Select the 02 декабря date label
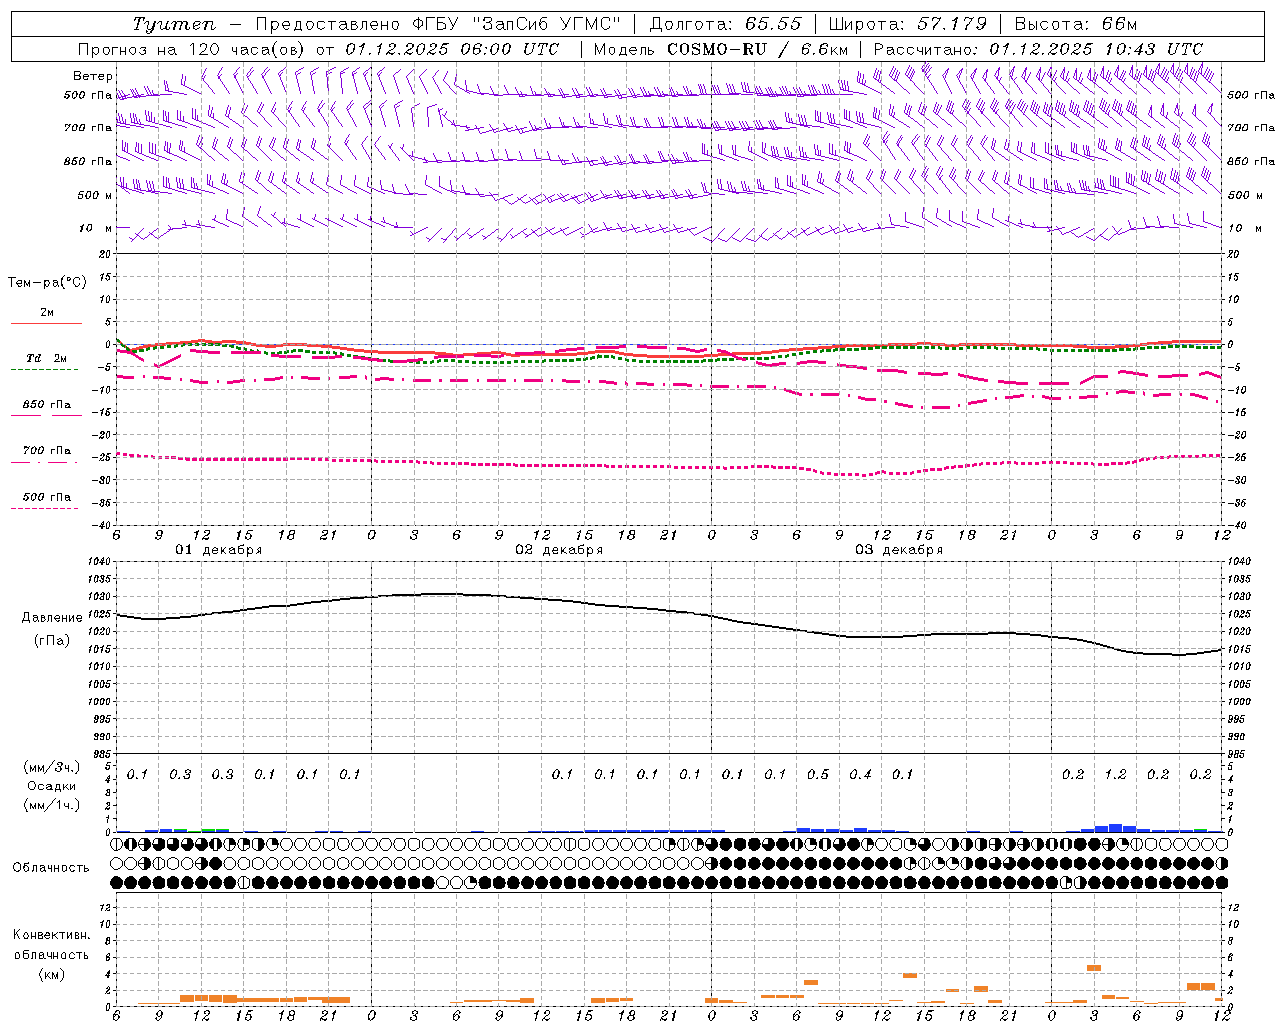Viewport: 1280px width, 1024px height. 559,550
